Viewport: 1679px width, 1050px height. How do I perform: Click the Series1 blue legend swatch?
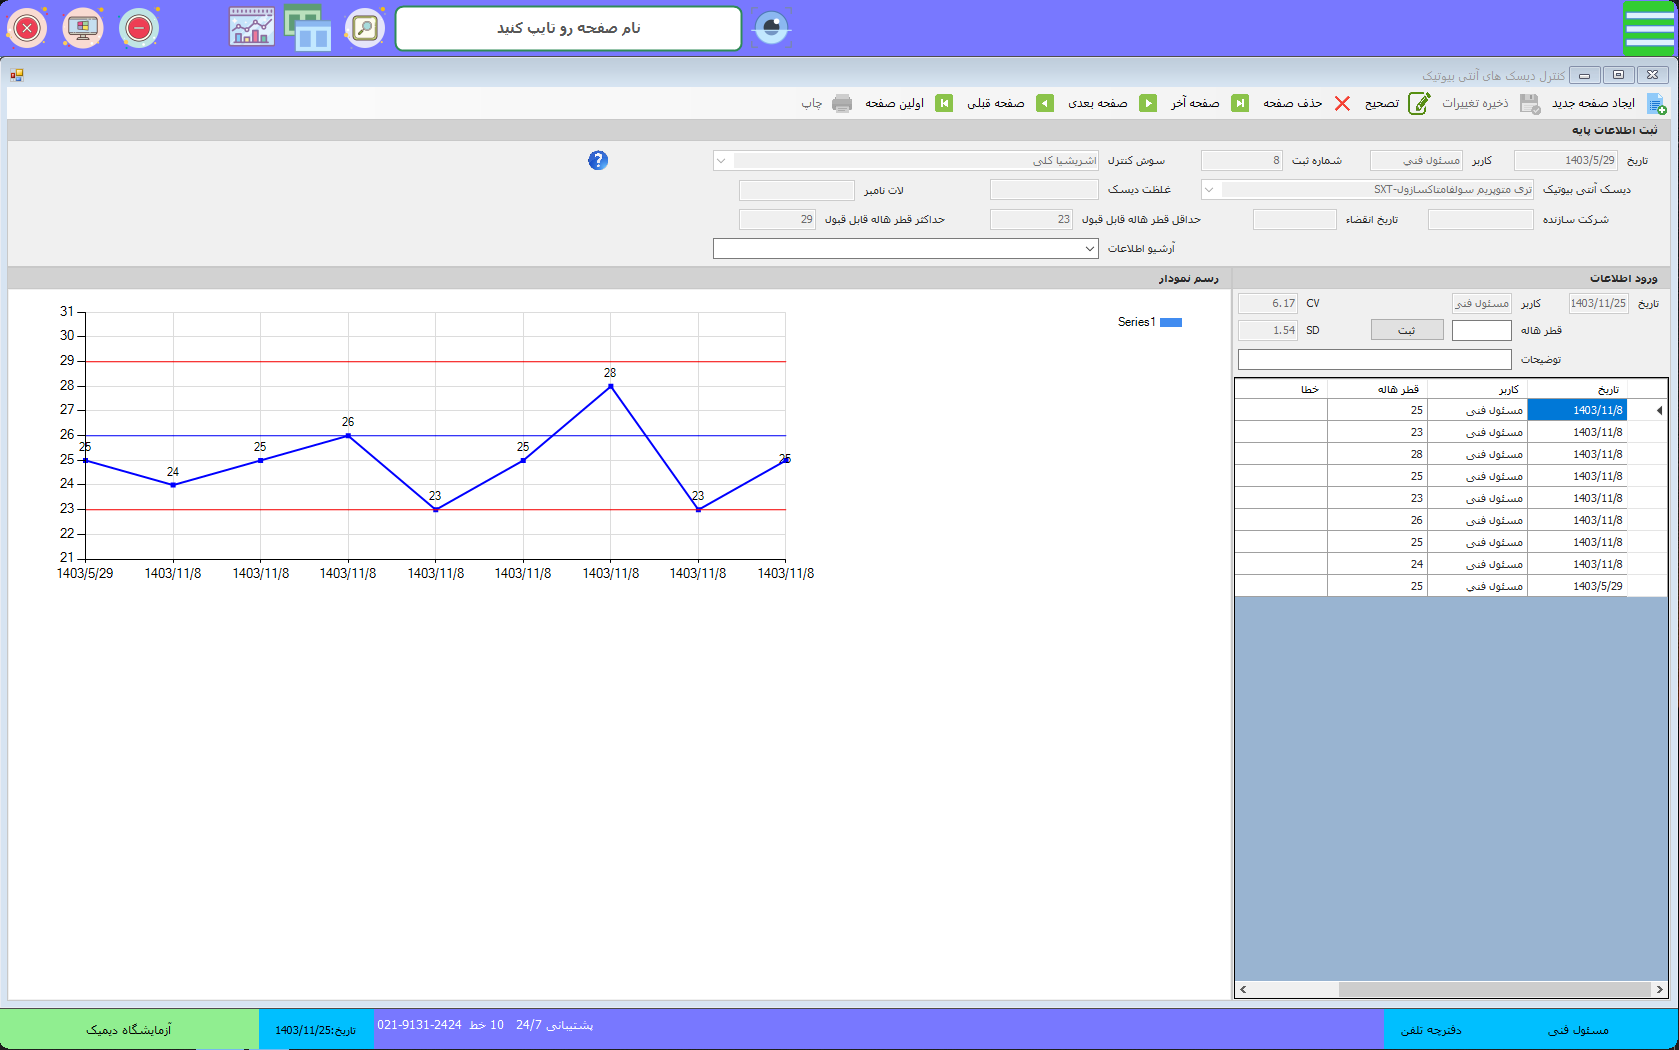tap(1170, 322)
